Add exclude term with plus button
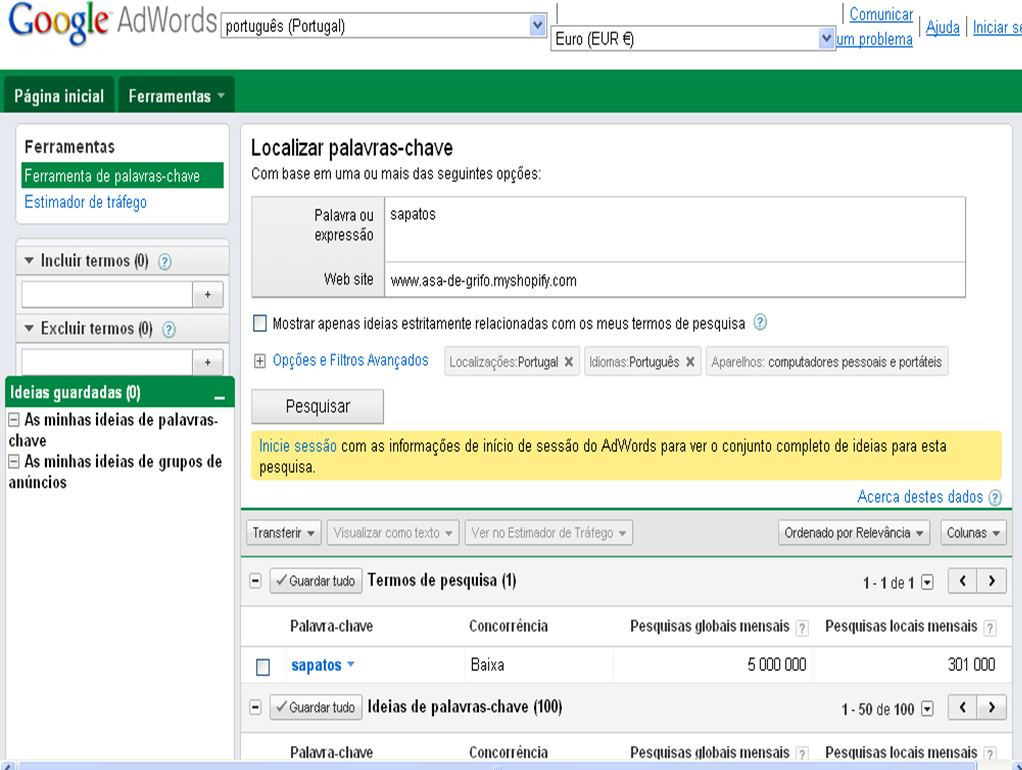This screenshot has height=770, width=1022. 208,362
